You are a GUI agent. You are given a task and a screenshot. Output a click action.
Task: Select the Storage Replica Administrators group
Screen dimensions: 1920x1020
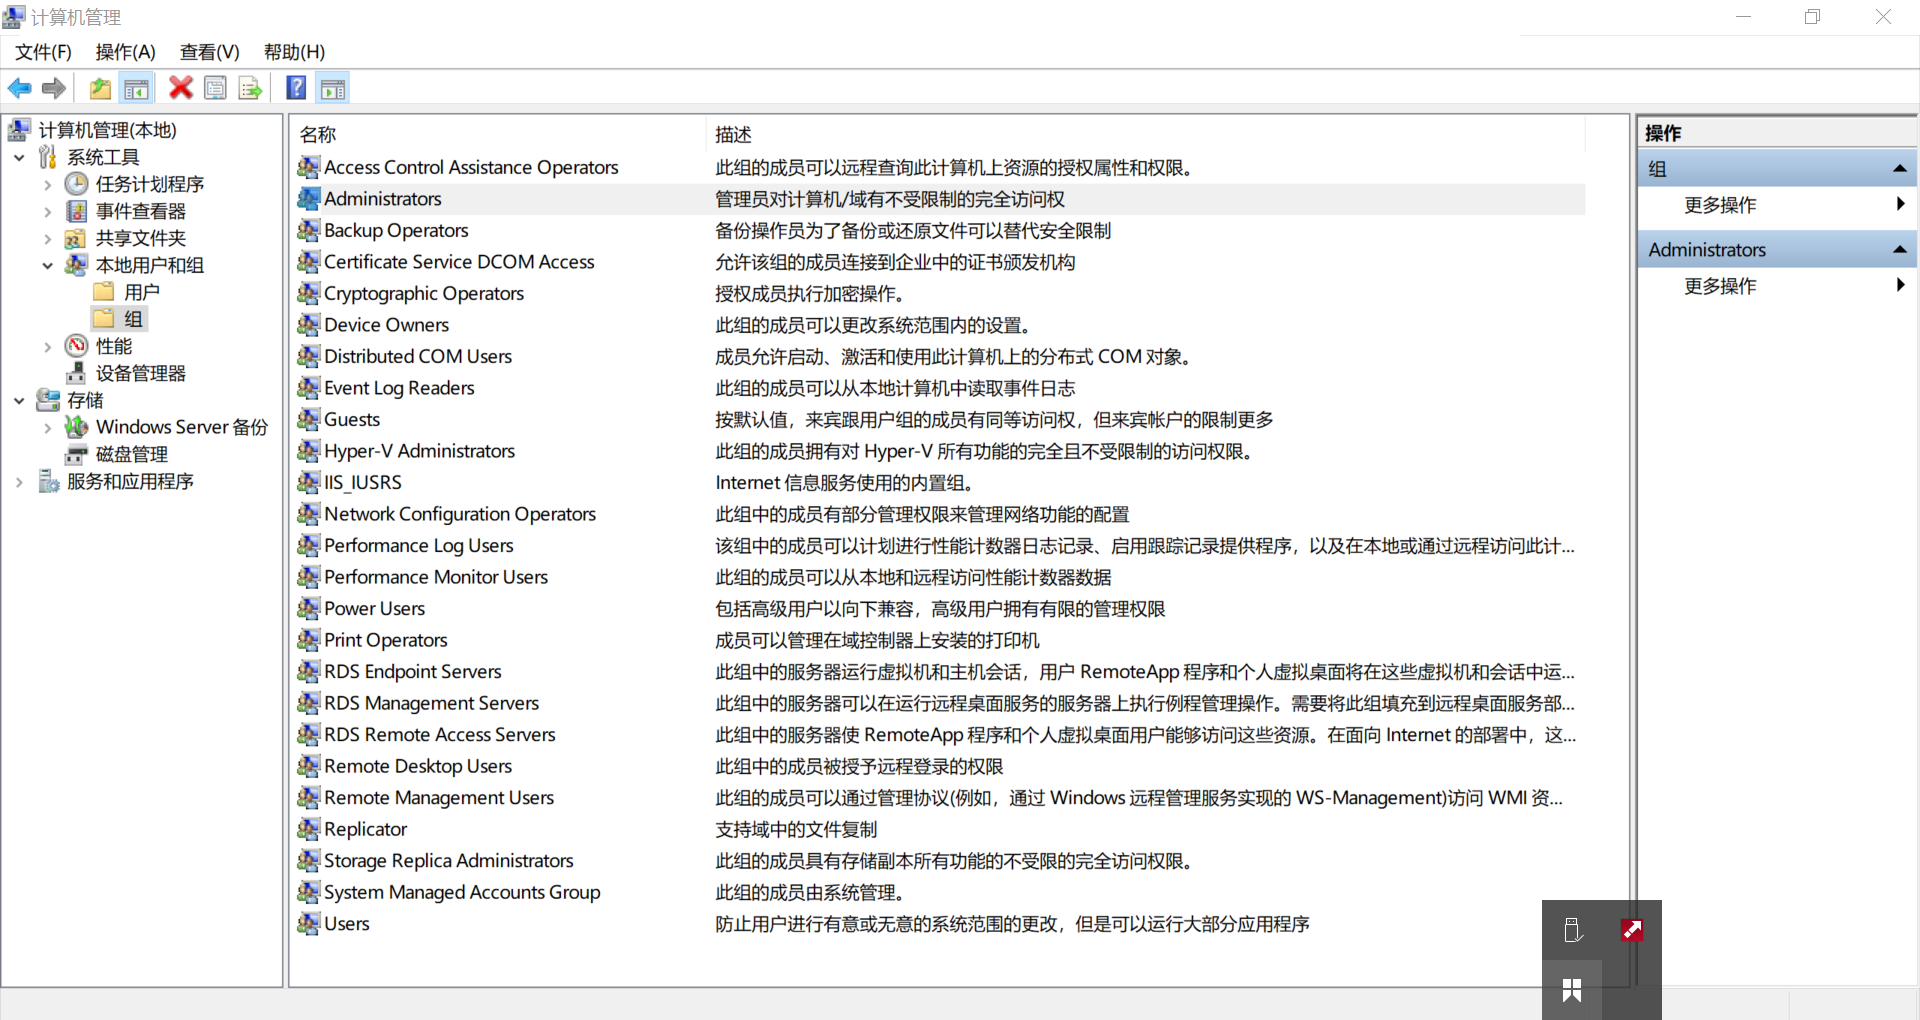tap(449, 860)
